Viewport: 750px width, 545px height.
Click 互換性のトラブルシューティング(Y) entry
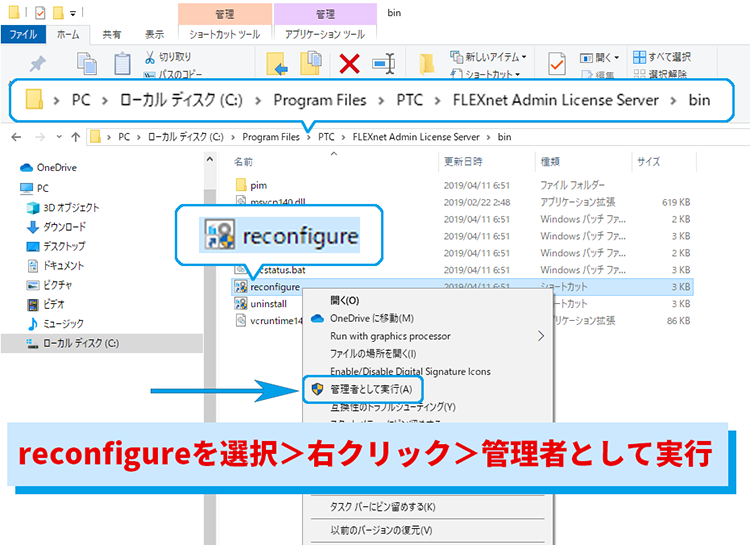point(393,407)
